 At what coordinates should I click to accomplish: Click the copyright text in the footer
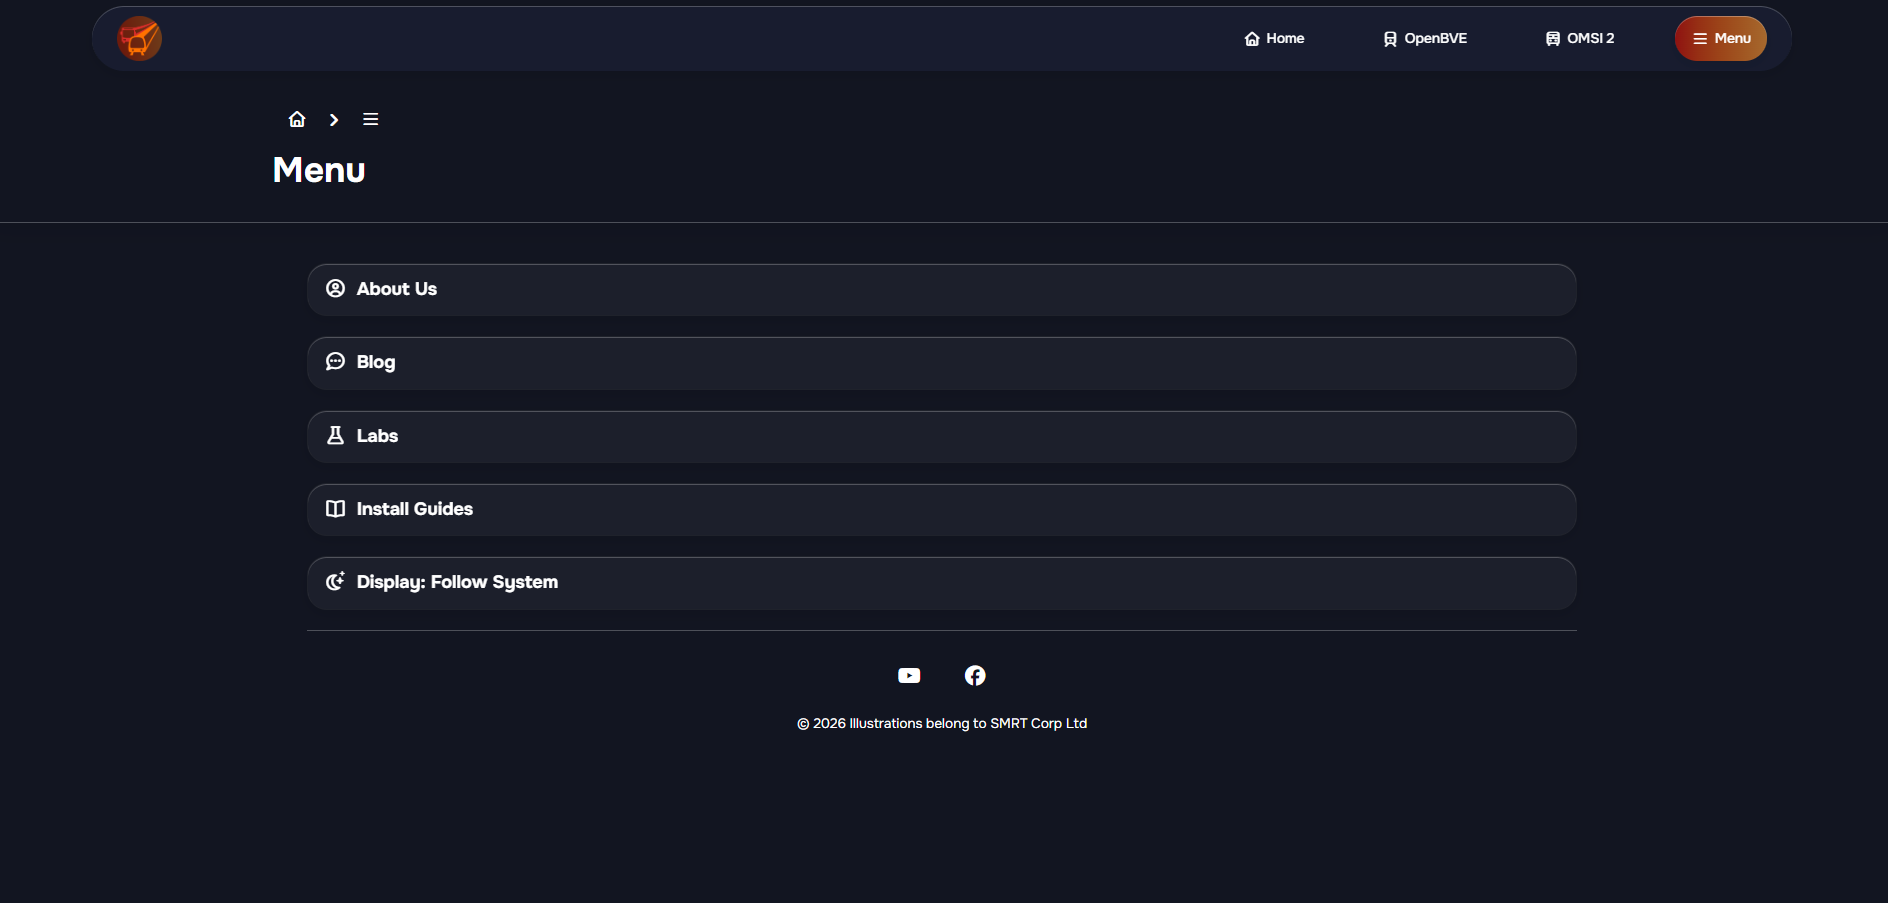[x=941, y=724]
